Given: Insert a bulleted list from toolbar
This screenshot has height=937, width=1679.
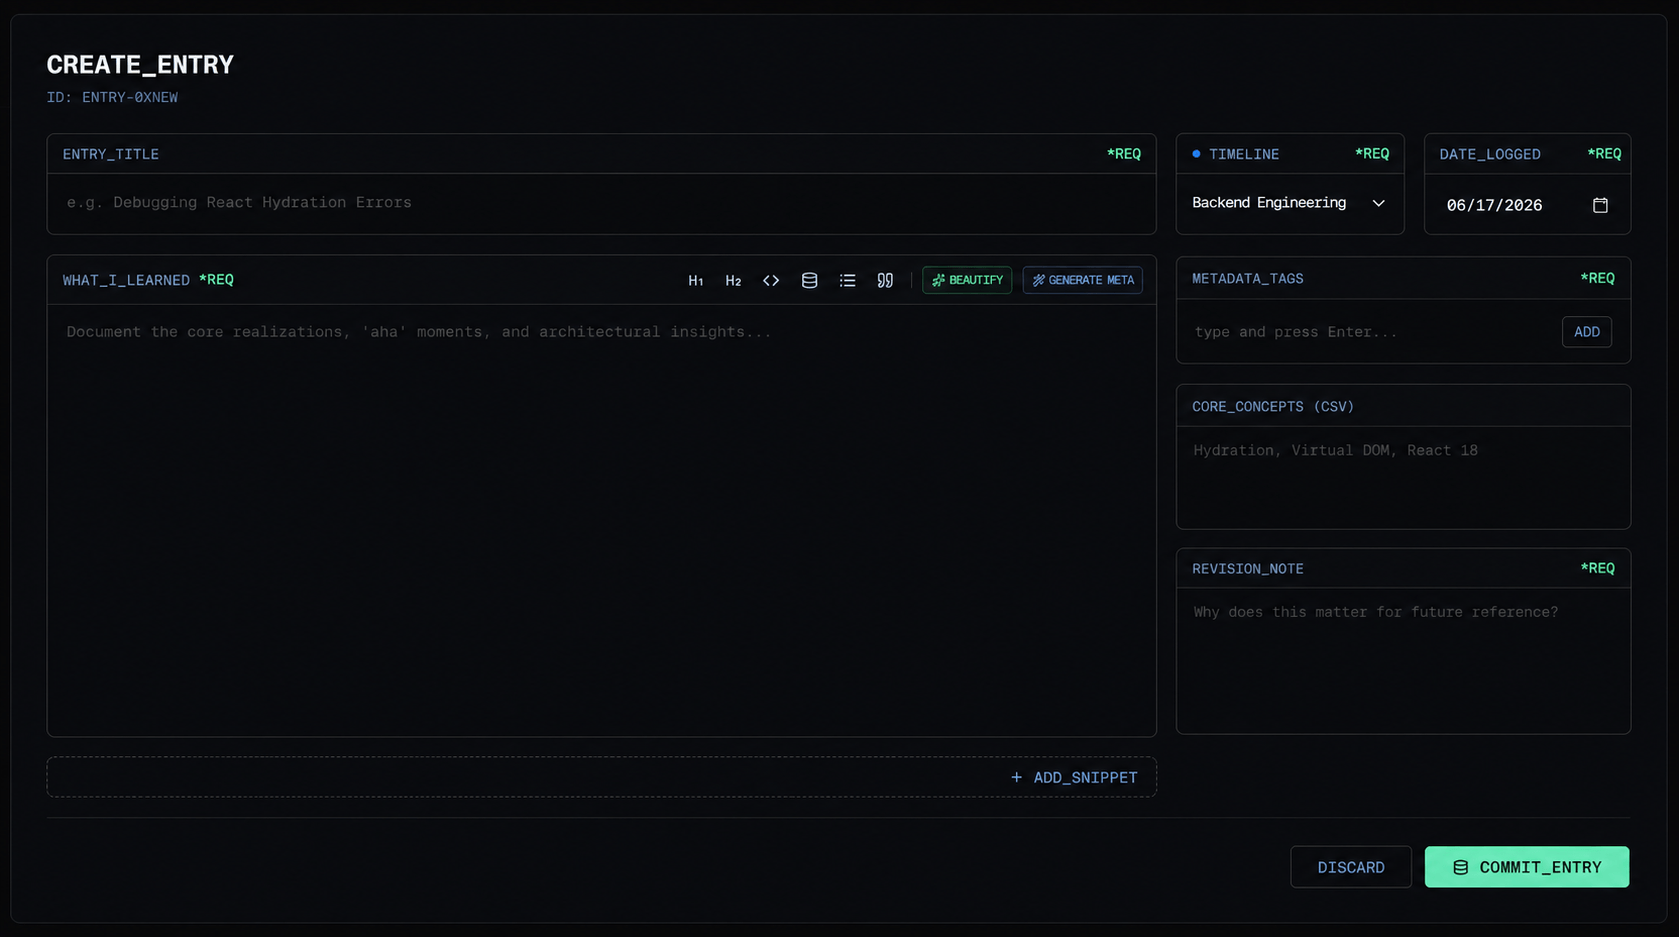Looking at the screenshot, I should coord(847,281).
